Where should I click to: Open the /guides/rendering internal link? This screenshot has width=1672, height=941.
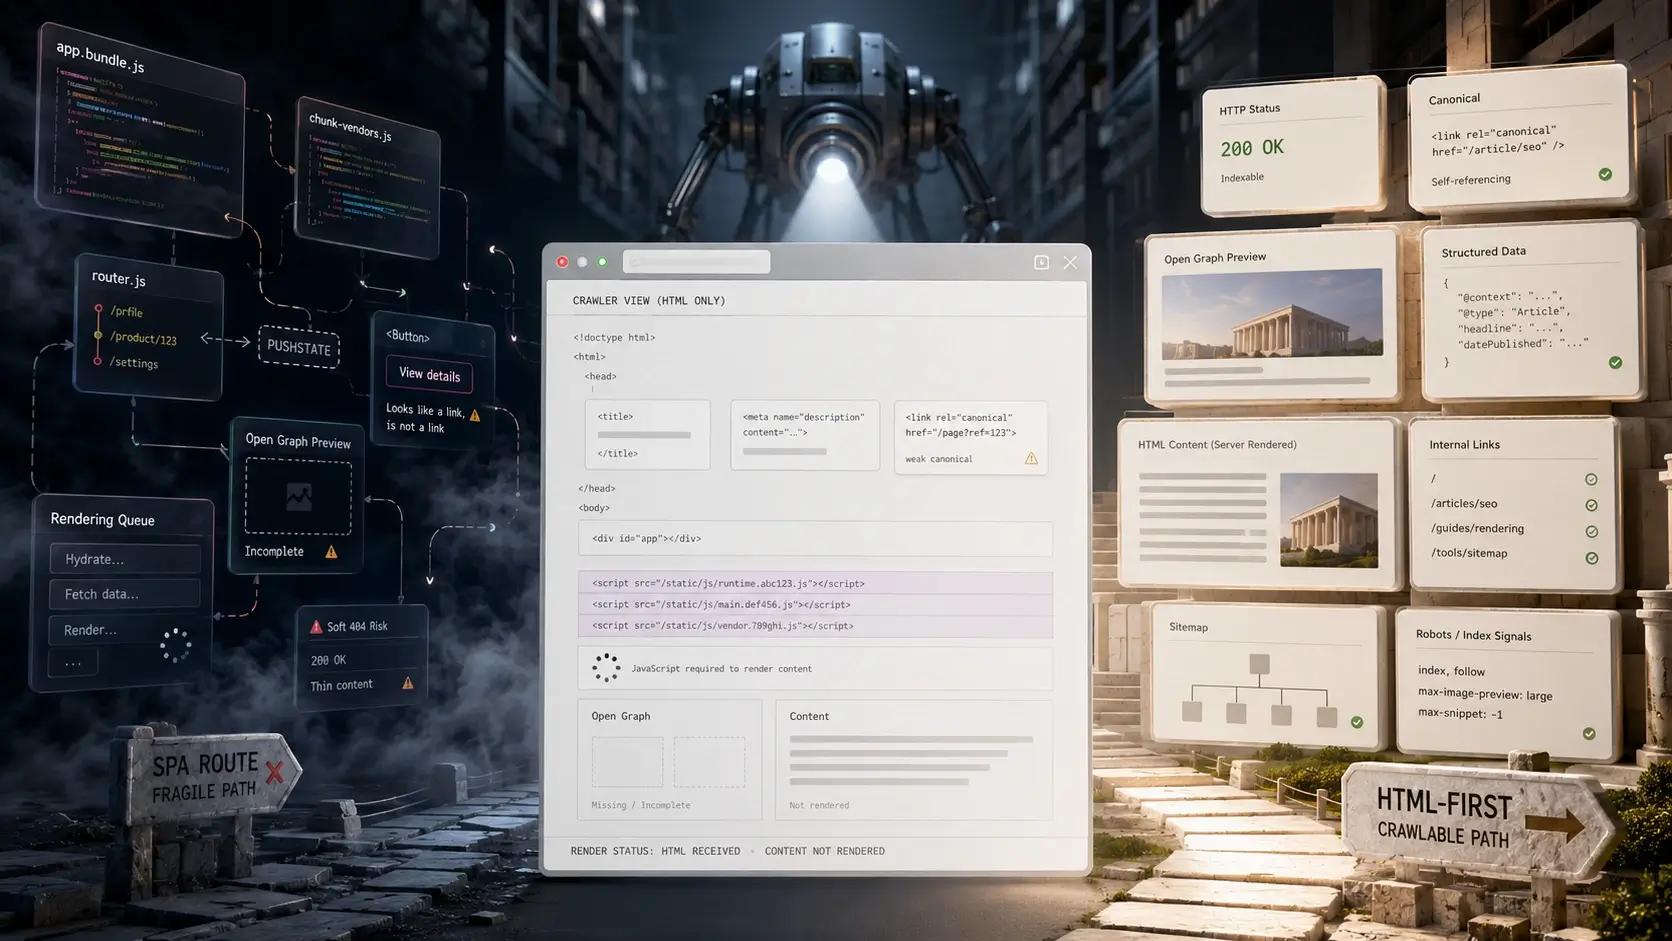coord(1477,529)
